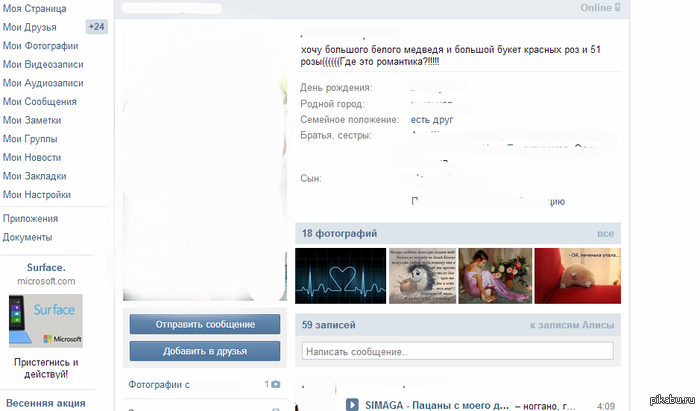Open heartbeat heart photo thumbnail

tap(341, 276)
